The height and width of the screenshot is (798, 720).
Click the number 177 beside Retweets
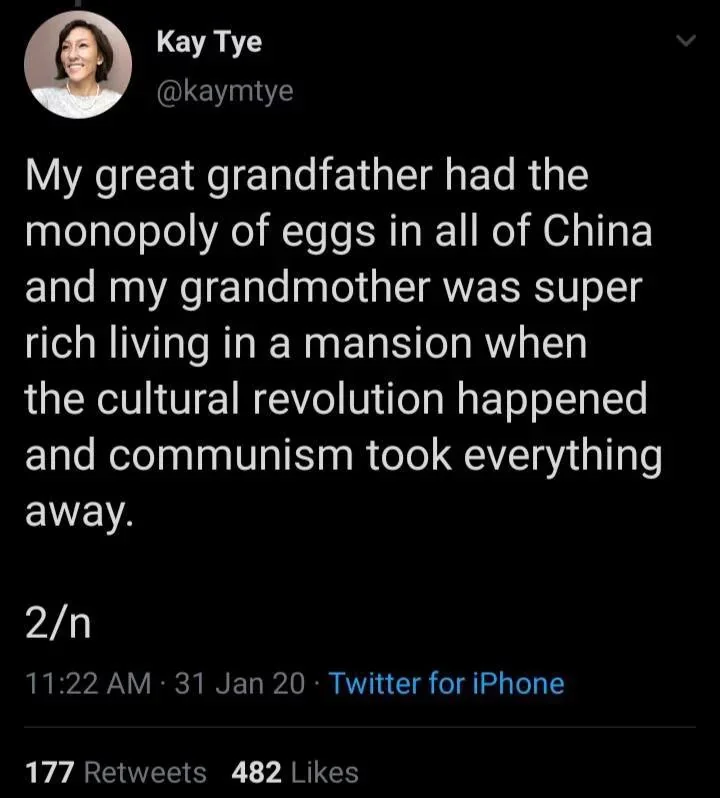point(50,772)
